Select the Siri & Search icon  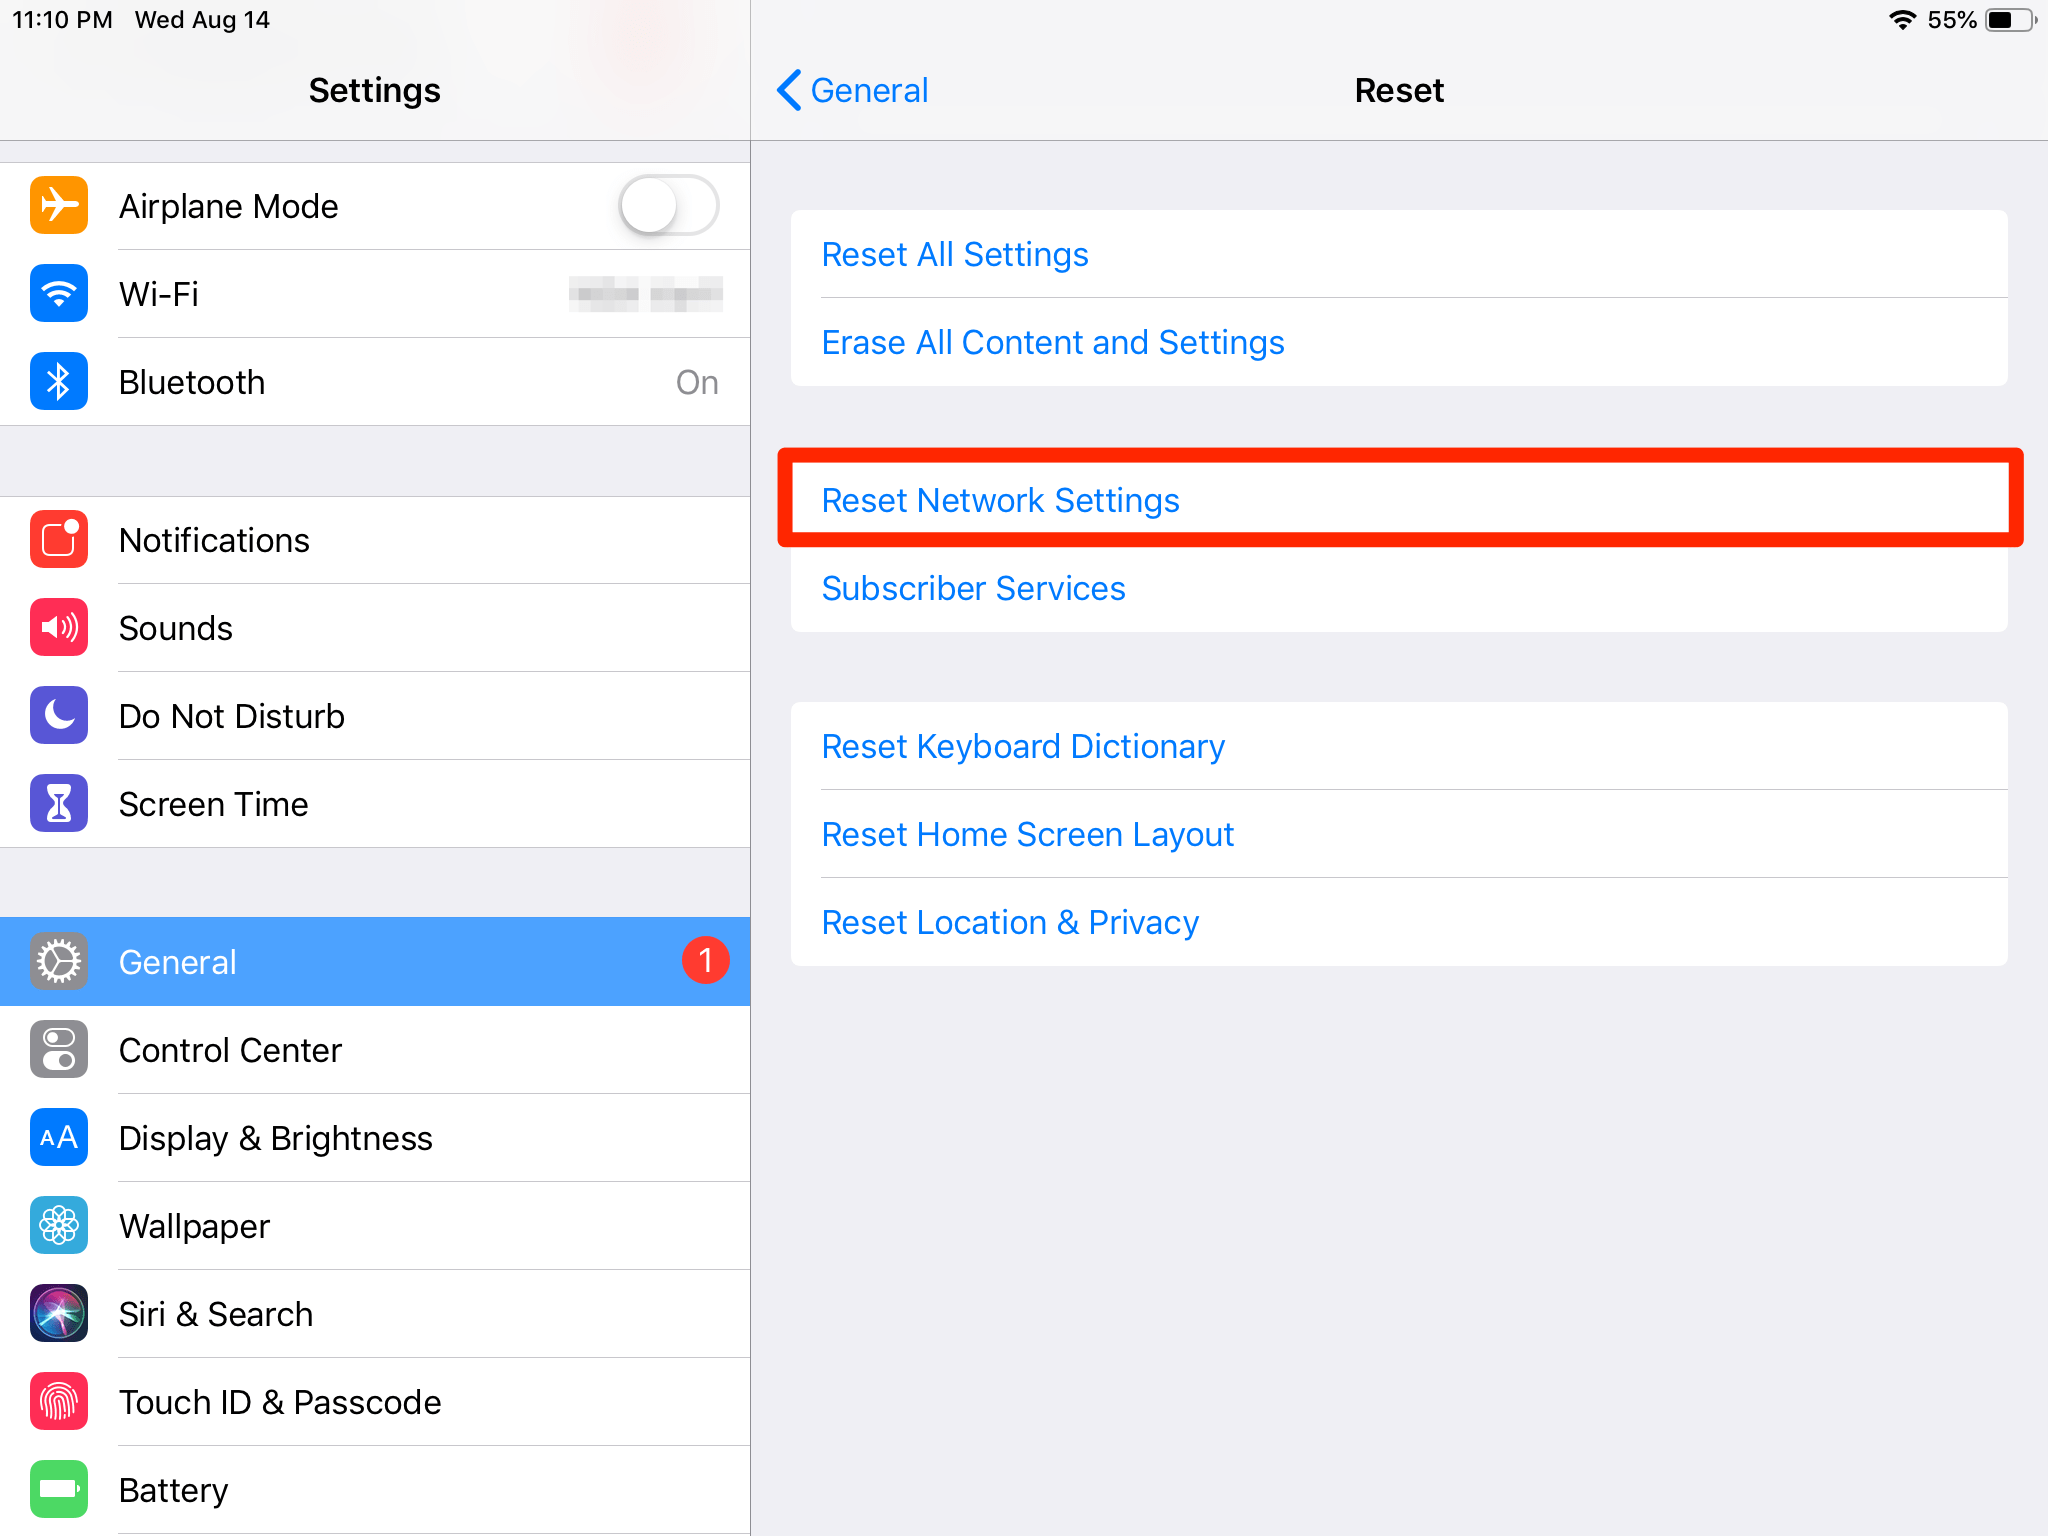58,1314
